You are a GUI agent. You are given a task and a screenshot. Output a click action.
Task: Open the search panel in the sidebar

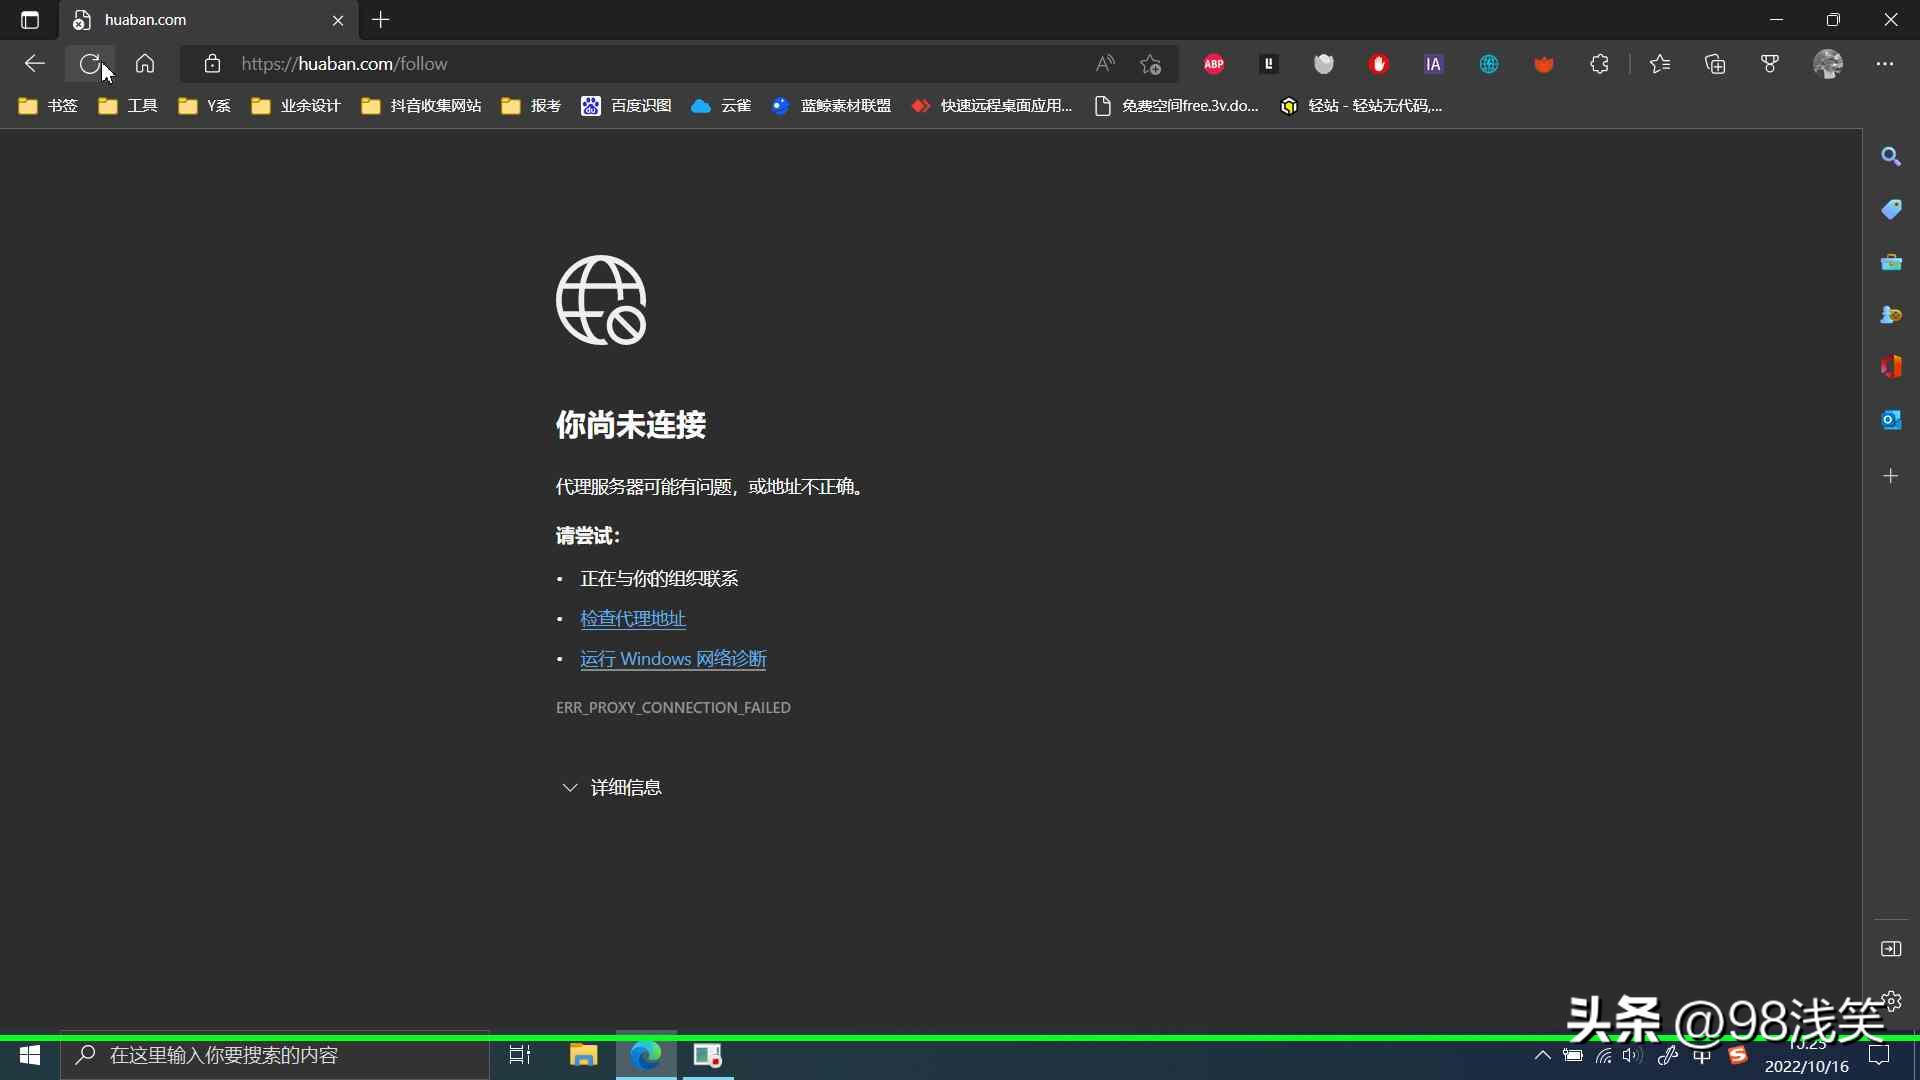click(1893, 157)
